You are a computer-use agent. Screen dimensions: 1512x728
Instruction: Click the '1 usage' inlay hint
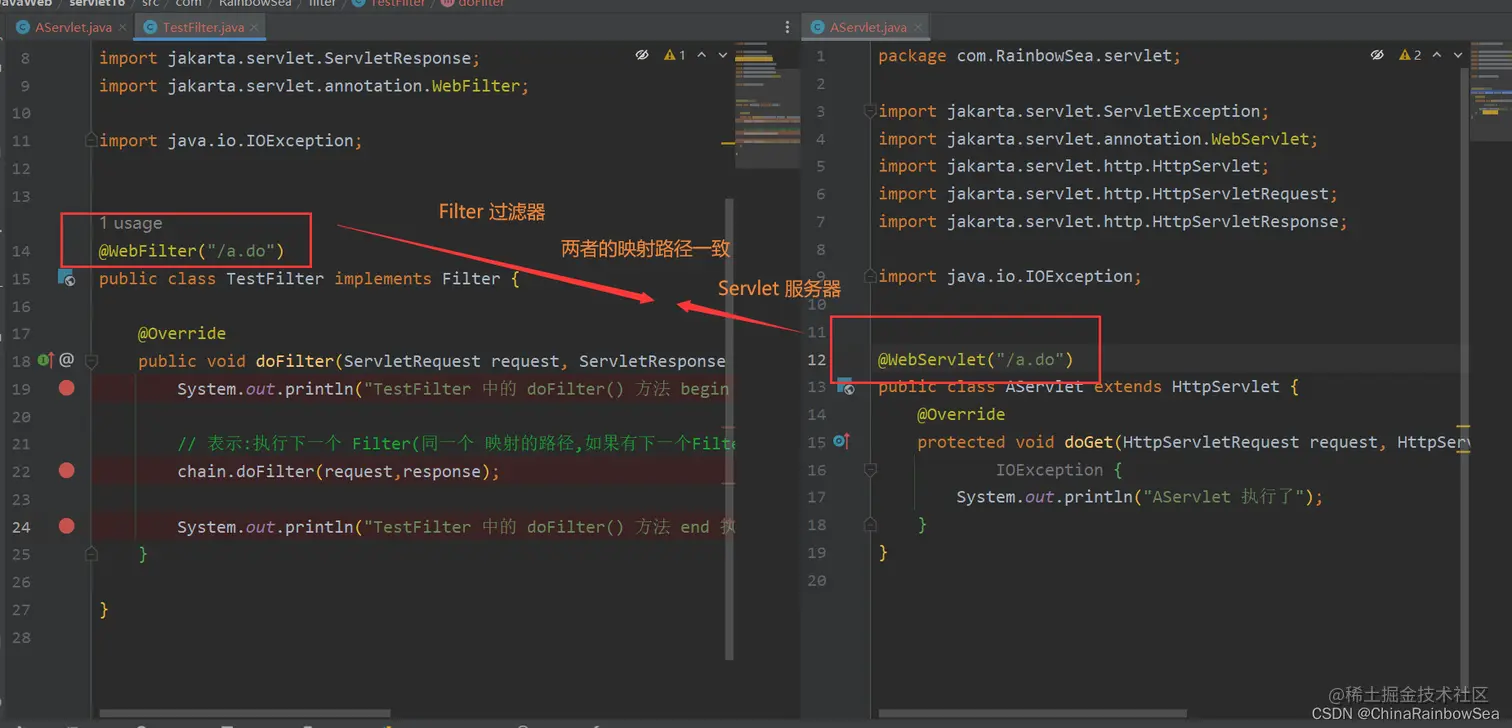[x=130, y=223]
